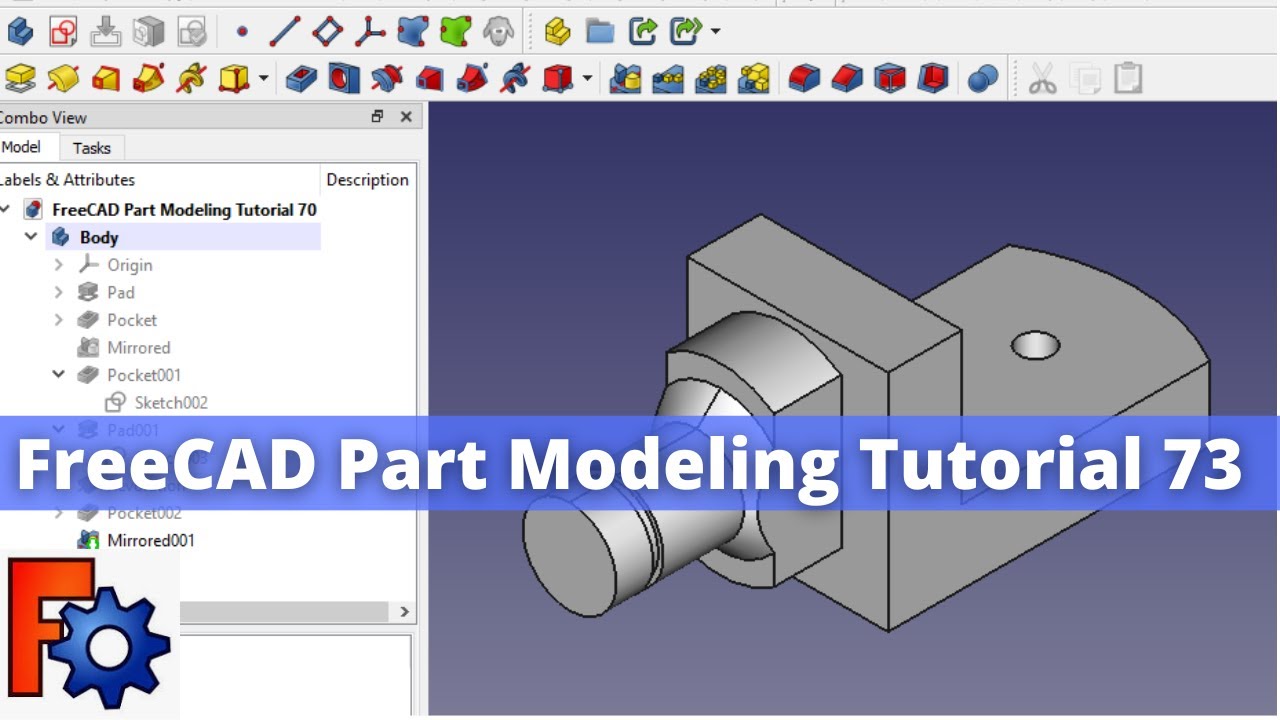
Task: Select the Body item in the tree
Action: (x=99, y=237)
